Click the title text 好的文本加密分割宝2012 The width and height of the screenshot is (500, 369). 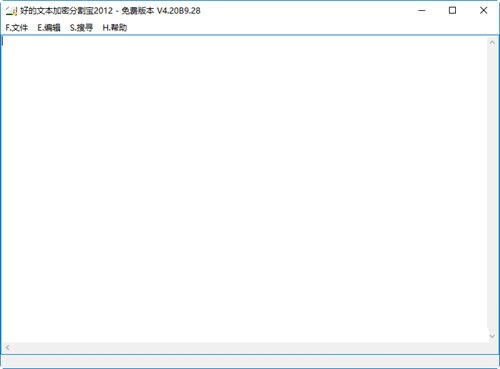[67, 11]
